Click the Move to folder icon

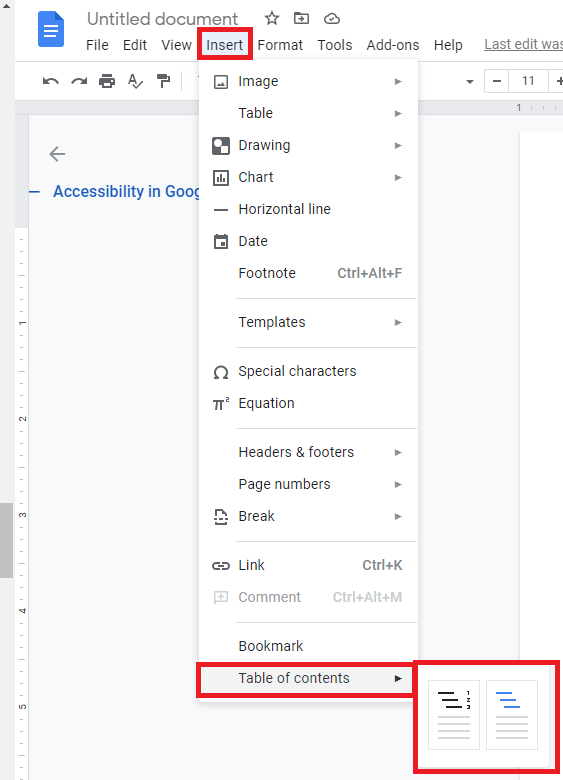pyautogui.click(x=301, y=18)
